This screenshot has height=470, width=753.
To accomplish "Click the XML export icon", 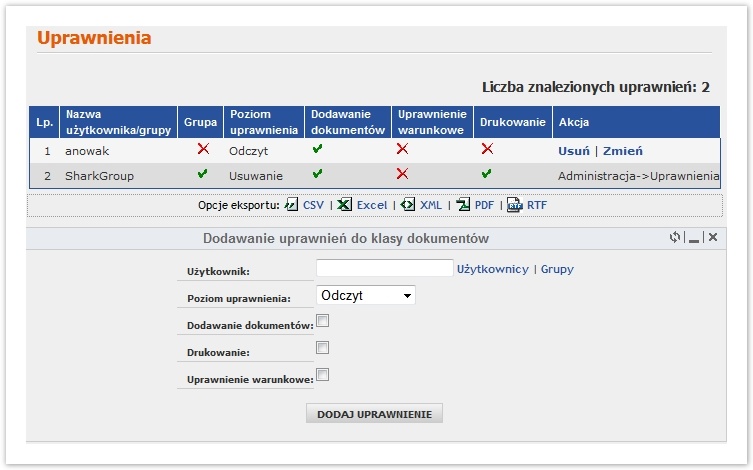I will [408, 205].
